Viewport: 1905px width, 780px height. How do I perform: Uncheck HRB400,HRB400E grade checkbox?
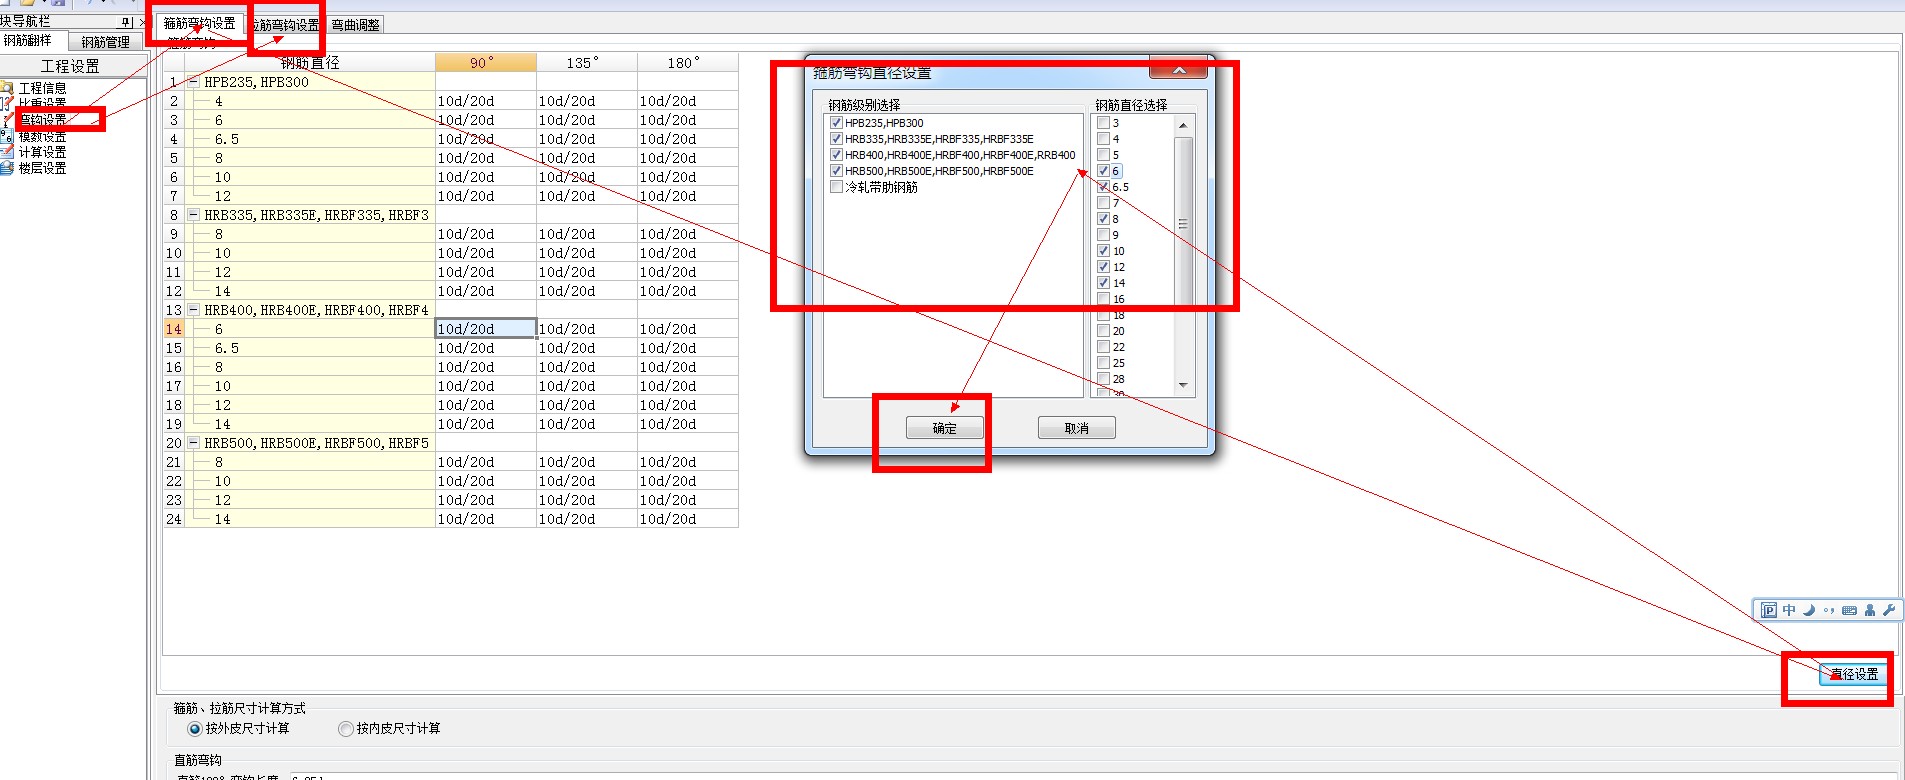coord(836,155)
